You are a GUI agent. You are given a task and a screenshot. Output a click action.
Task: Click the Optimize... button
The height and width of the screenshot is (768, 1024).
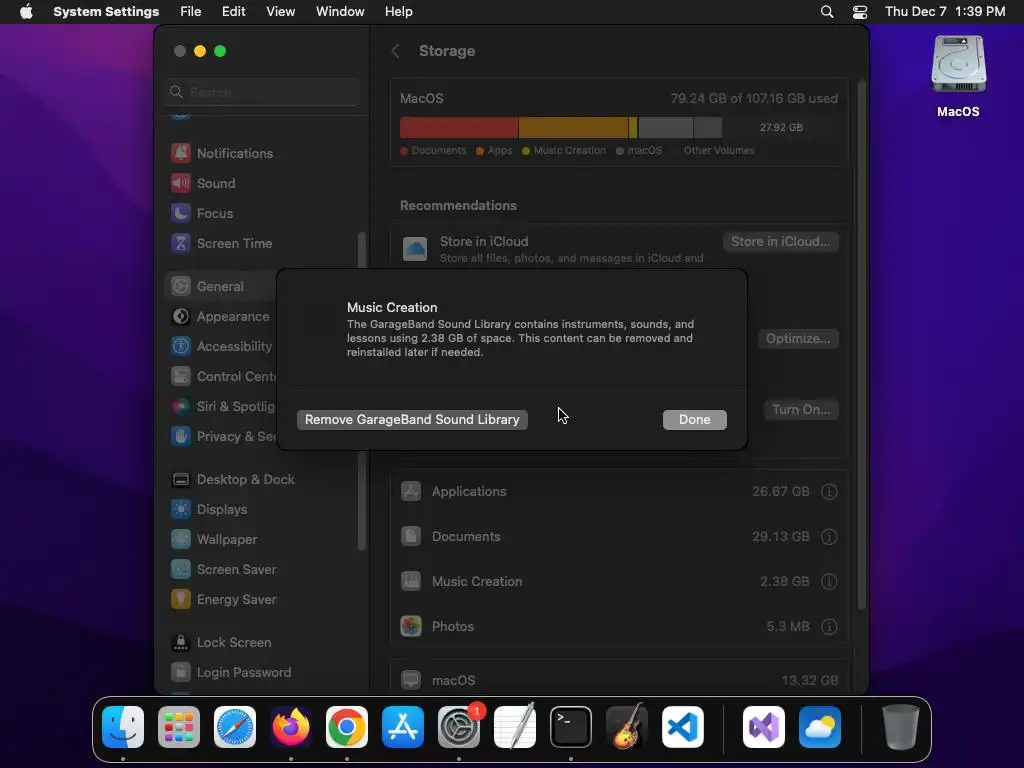click(x=798, y=338)
